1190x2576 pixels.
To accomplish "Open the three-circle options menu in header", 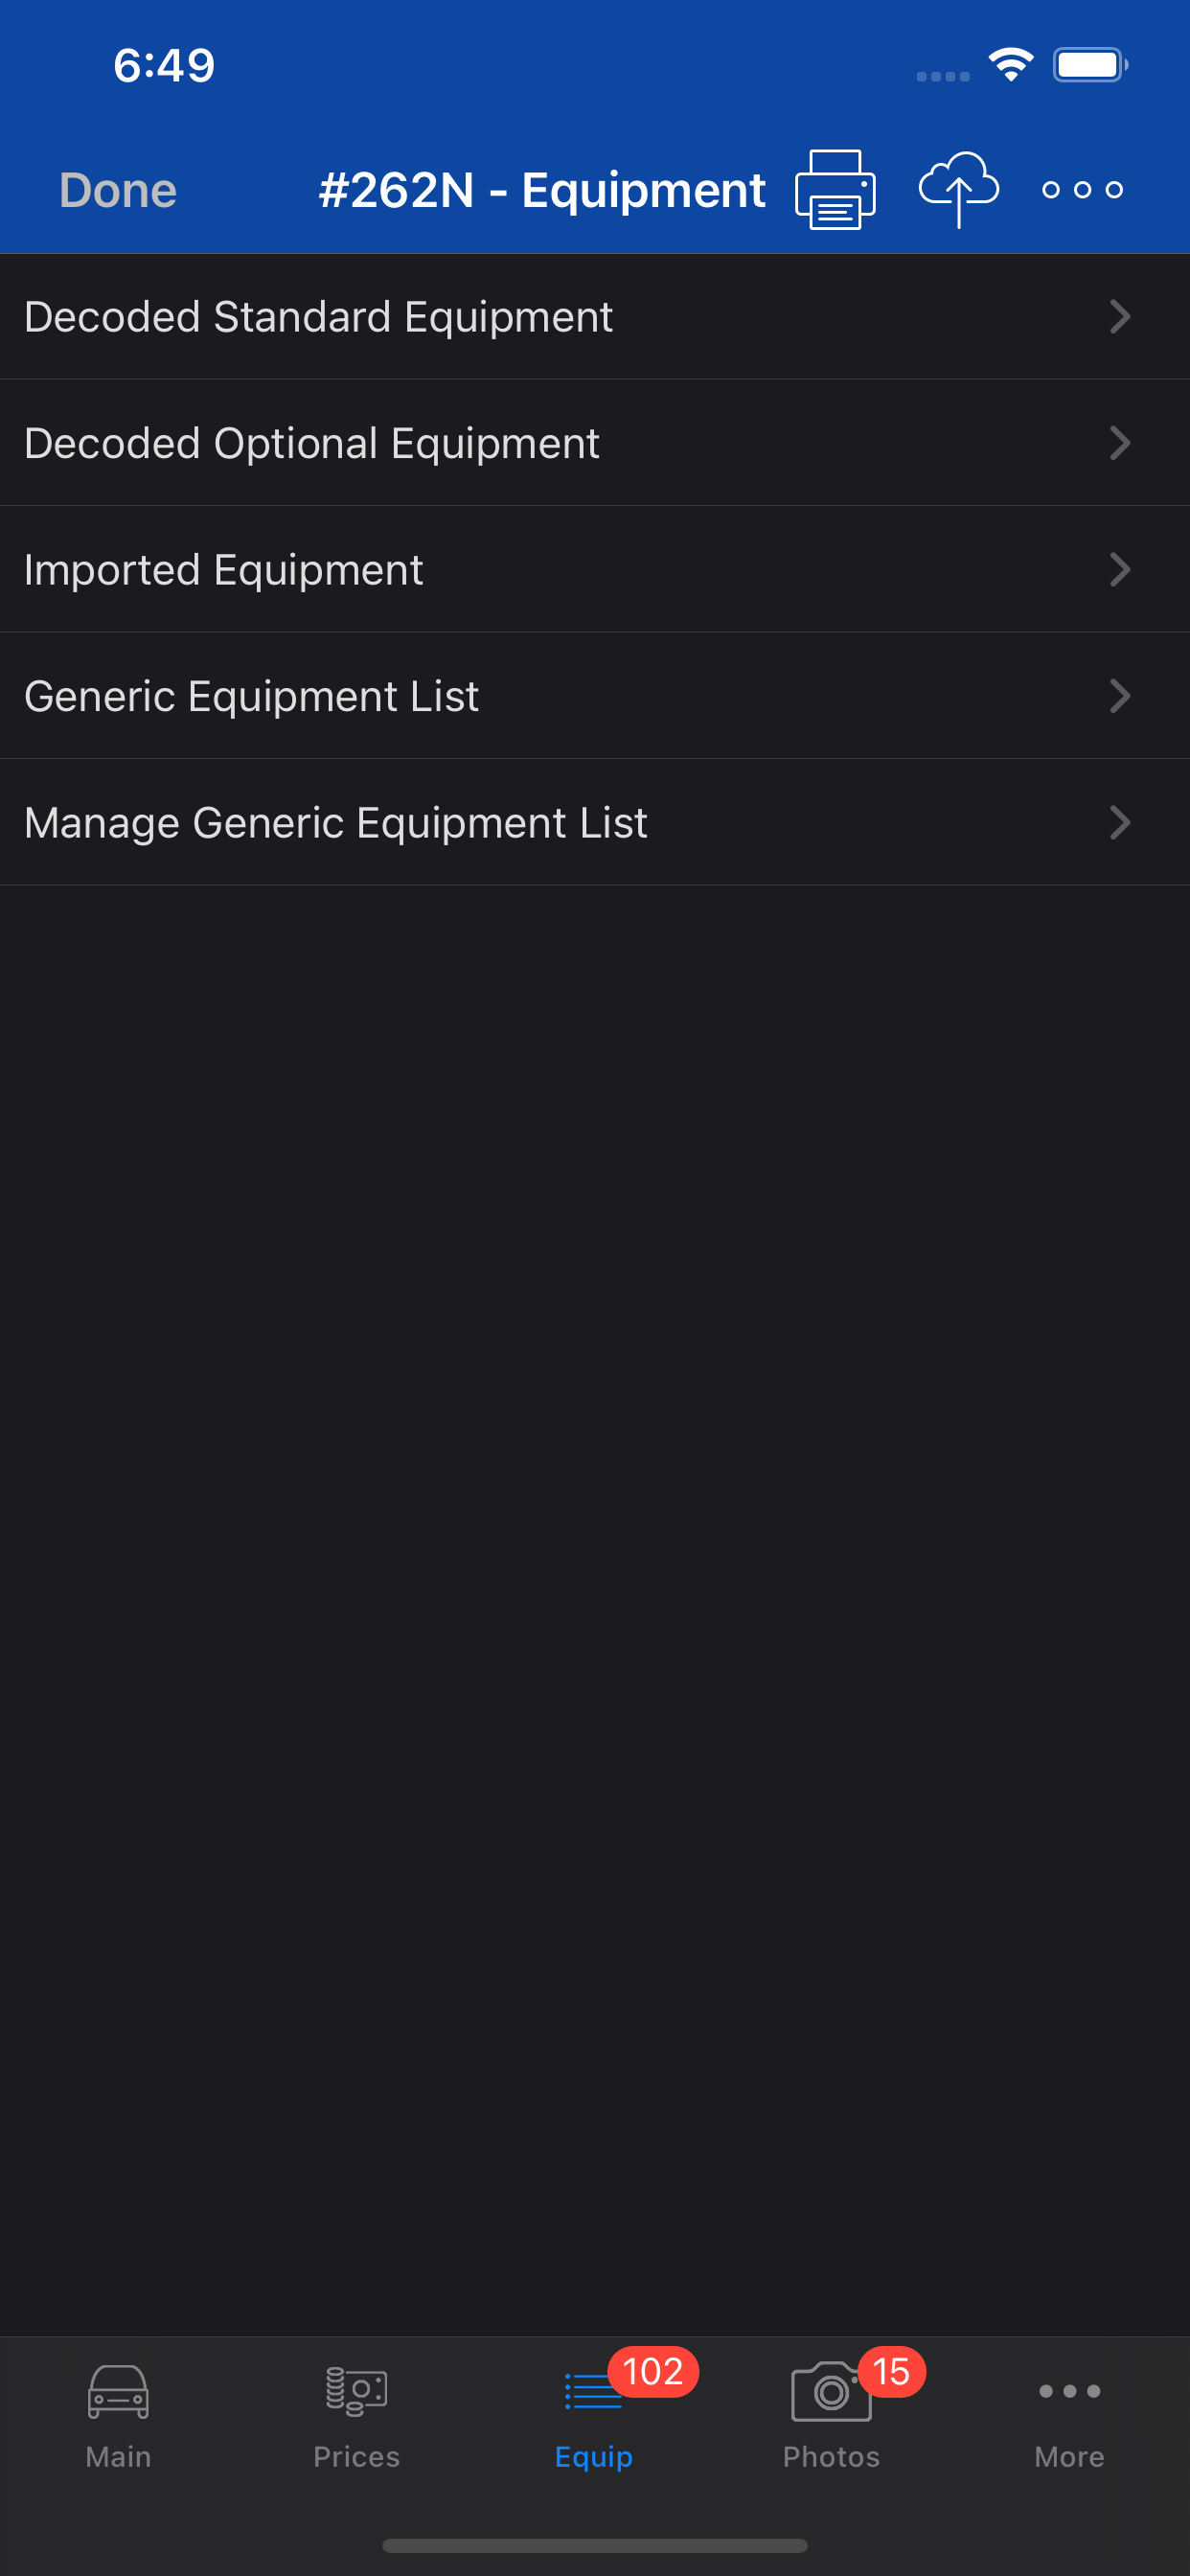I will click(x=1082, y=189).
